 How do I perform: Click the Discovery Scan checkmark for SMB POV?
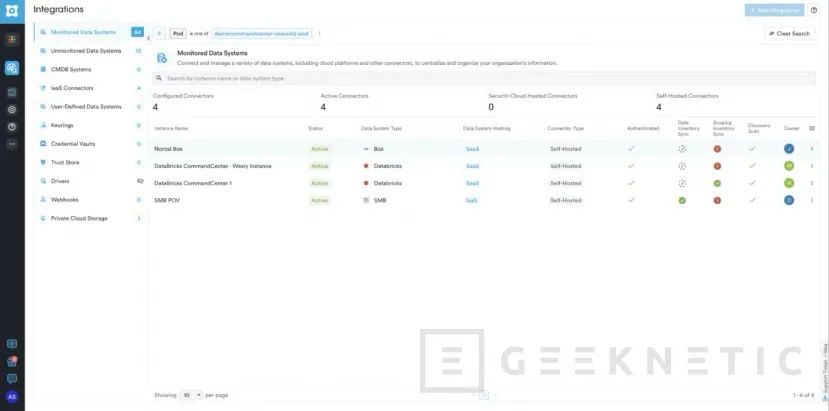[752, 200]
